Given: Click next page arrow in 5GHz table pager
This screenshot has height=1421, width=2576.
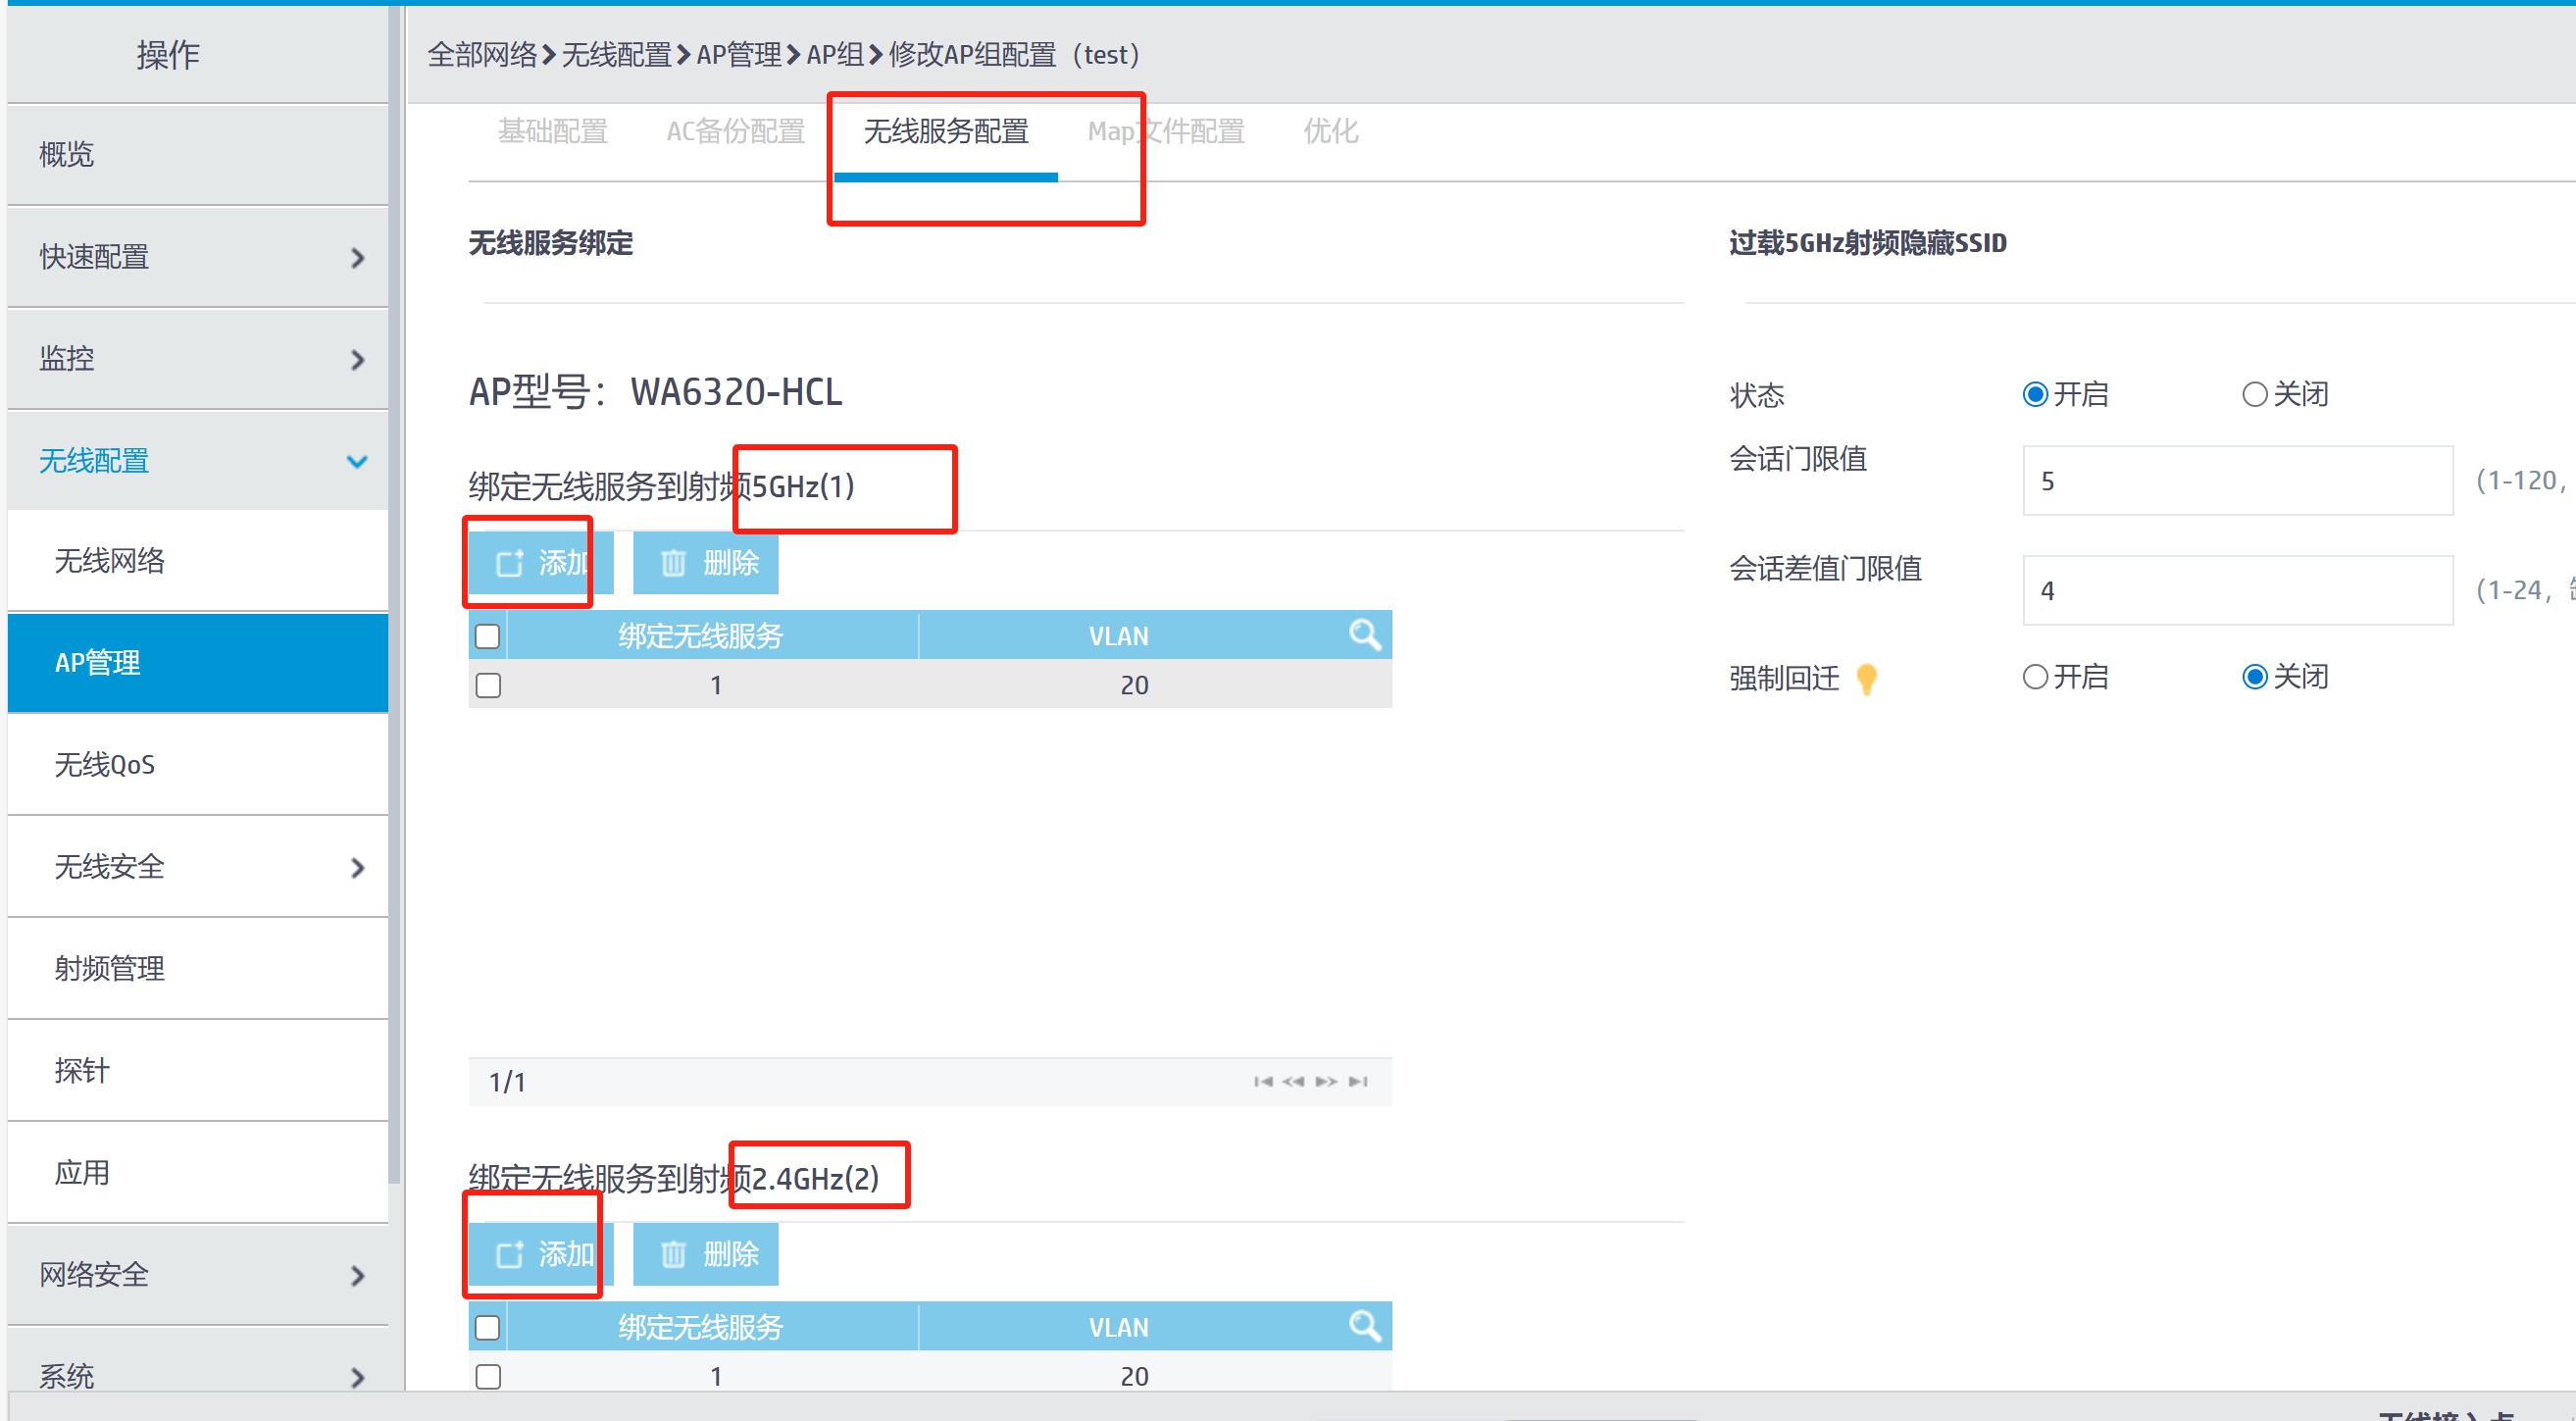Looking at the screenshot, I should tap(1326, 1081).
